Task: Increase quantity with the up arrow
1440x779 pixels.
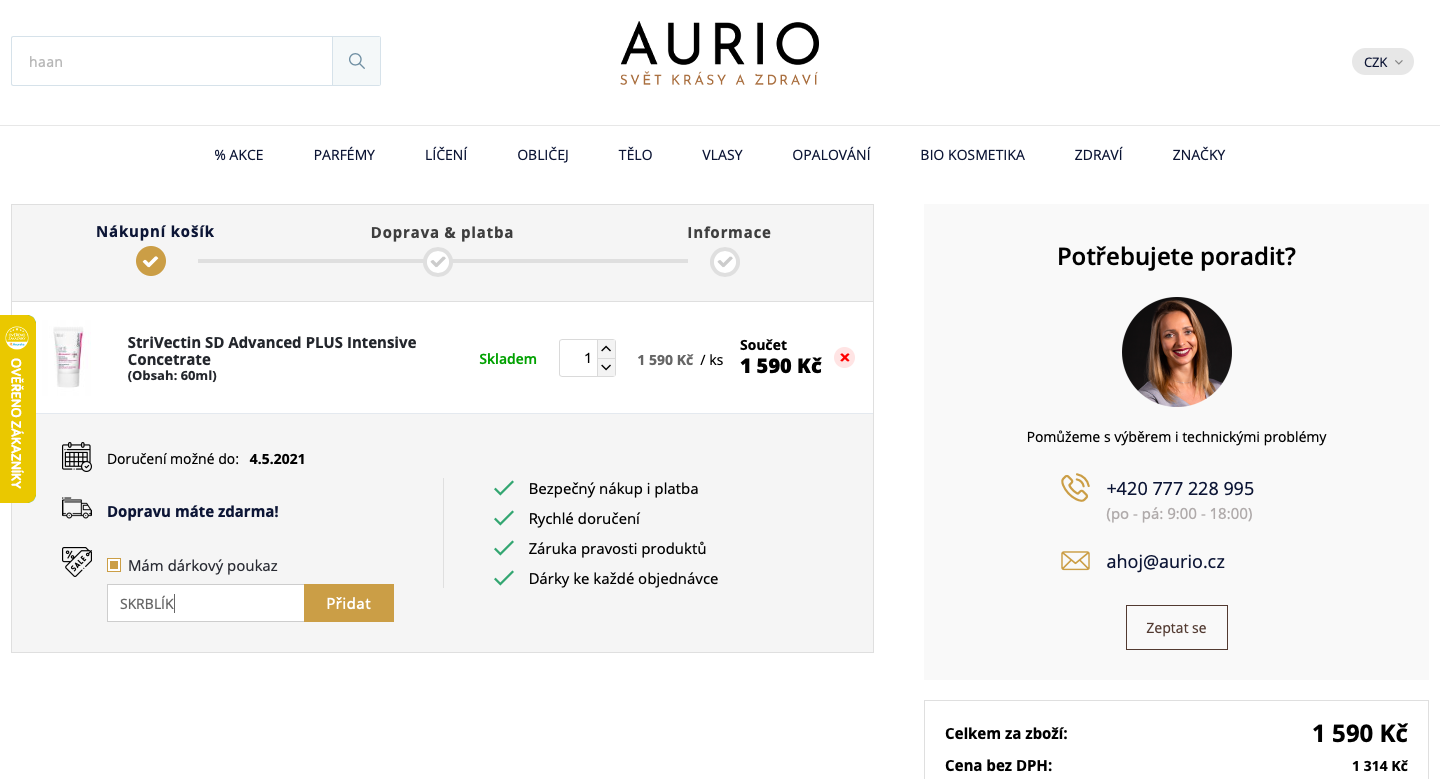Action: click(x=606, y=349)
